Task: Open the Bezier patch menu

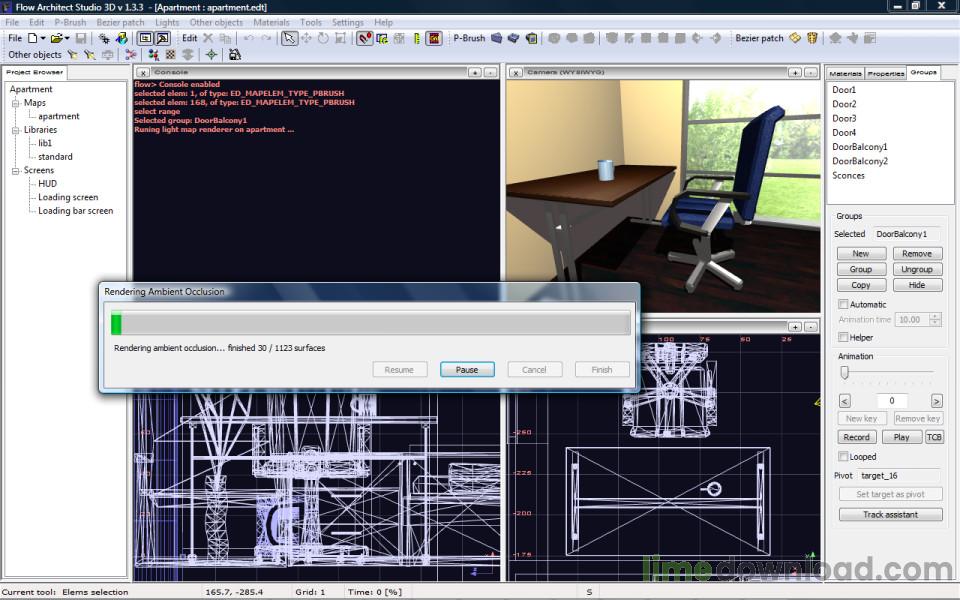Action: 121,23
